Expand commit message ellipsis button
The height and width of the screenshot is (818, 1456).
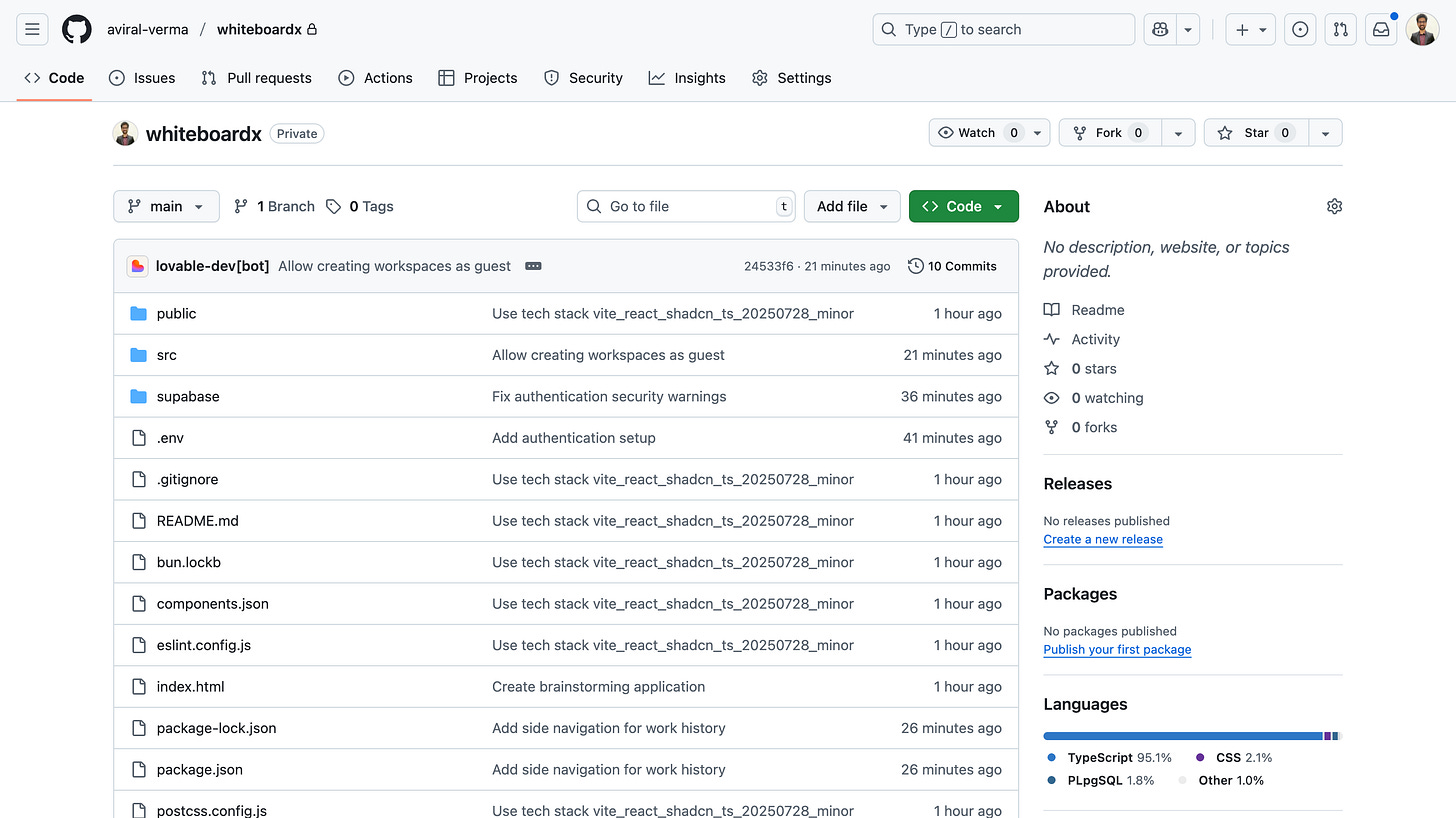(533, 266)
